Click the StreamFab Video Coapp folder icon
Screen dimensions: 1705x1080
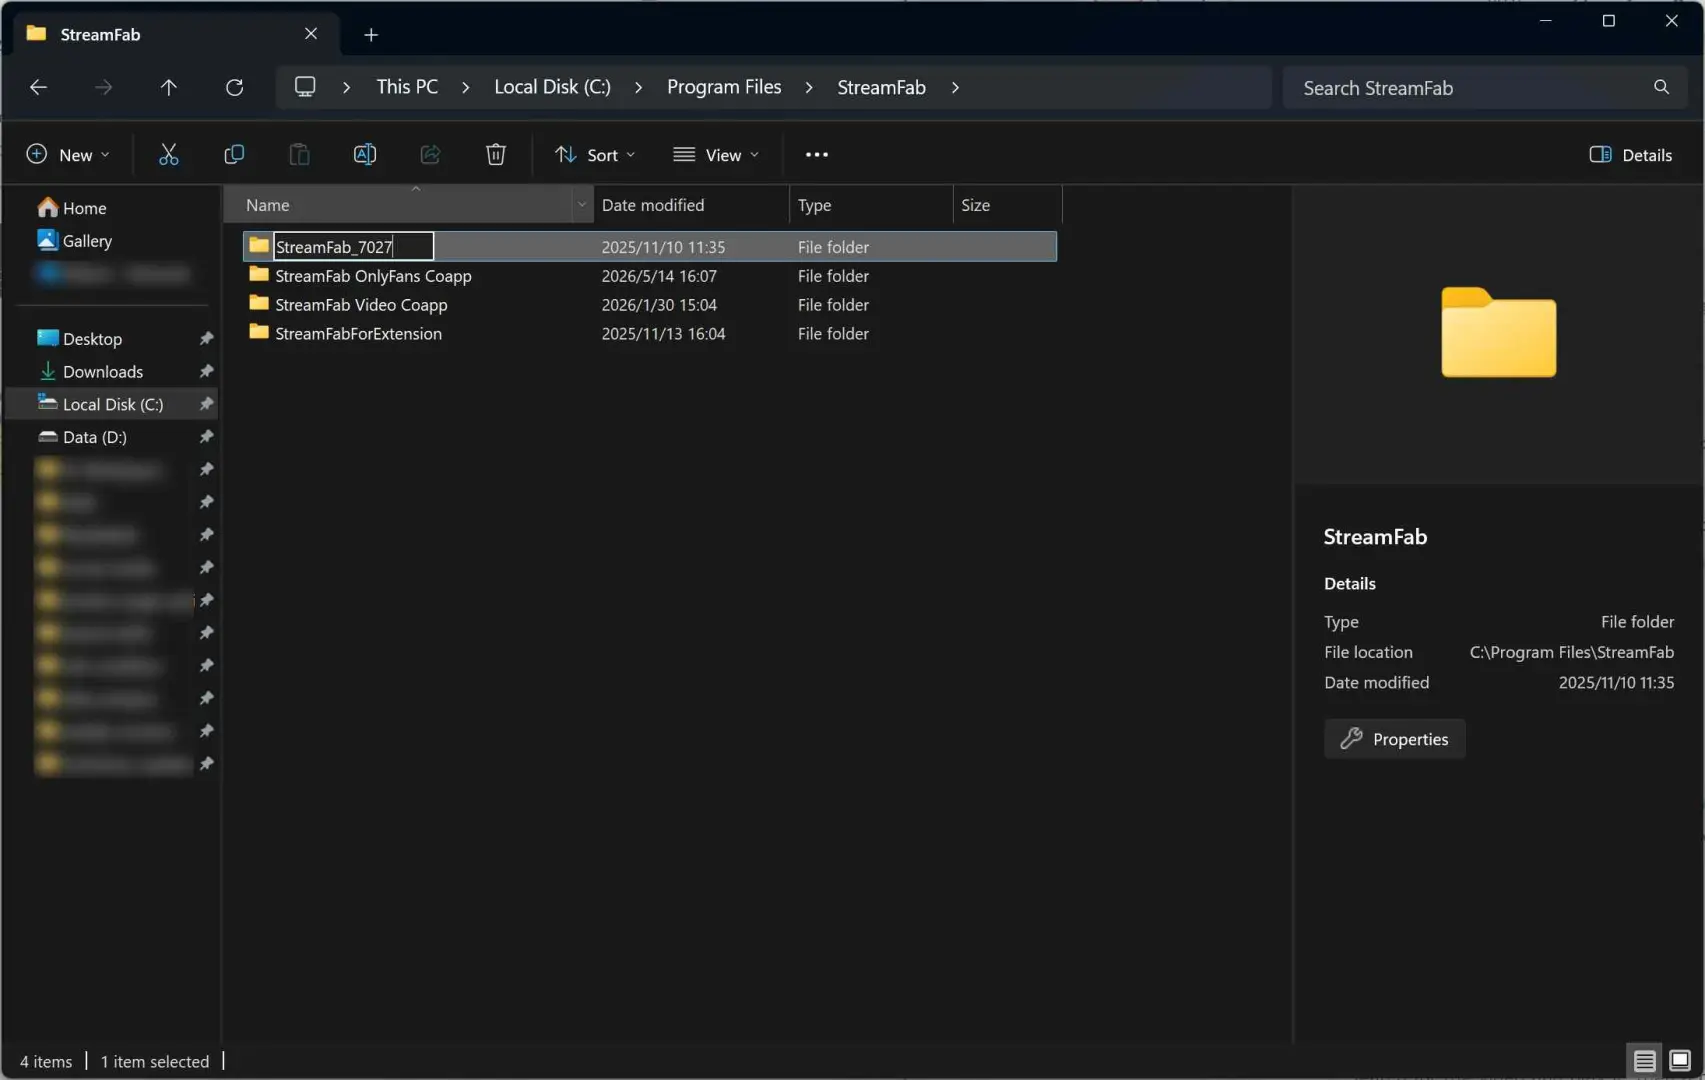tap(259, 303)
